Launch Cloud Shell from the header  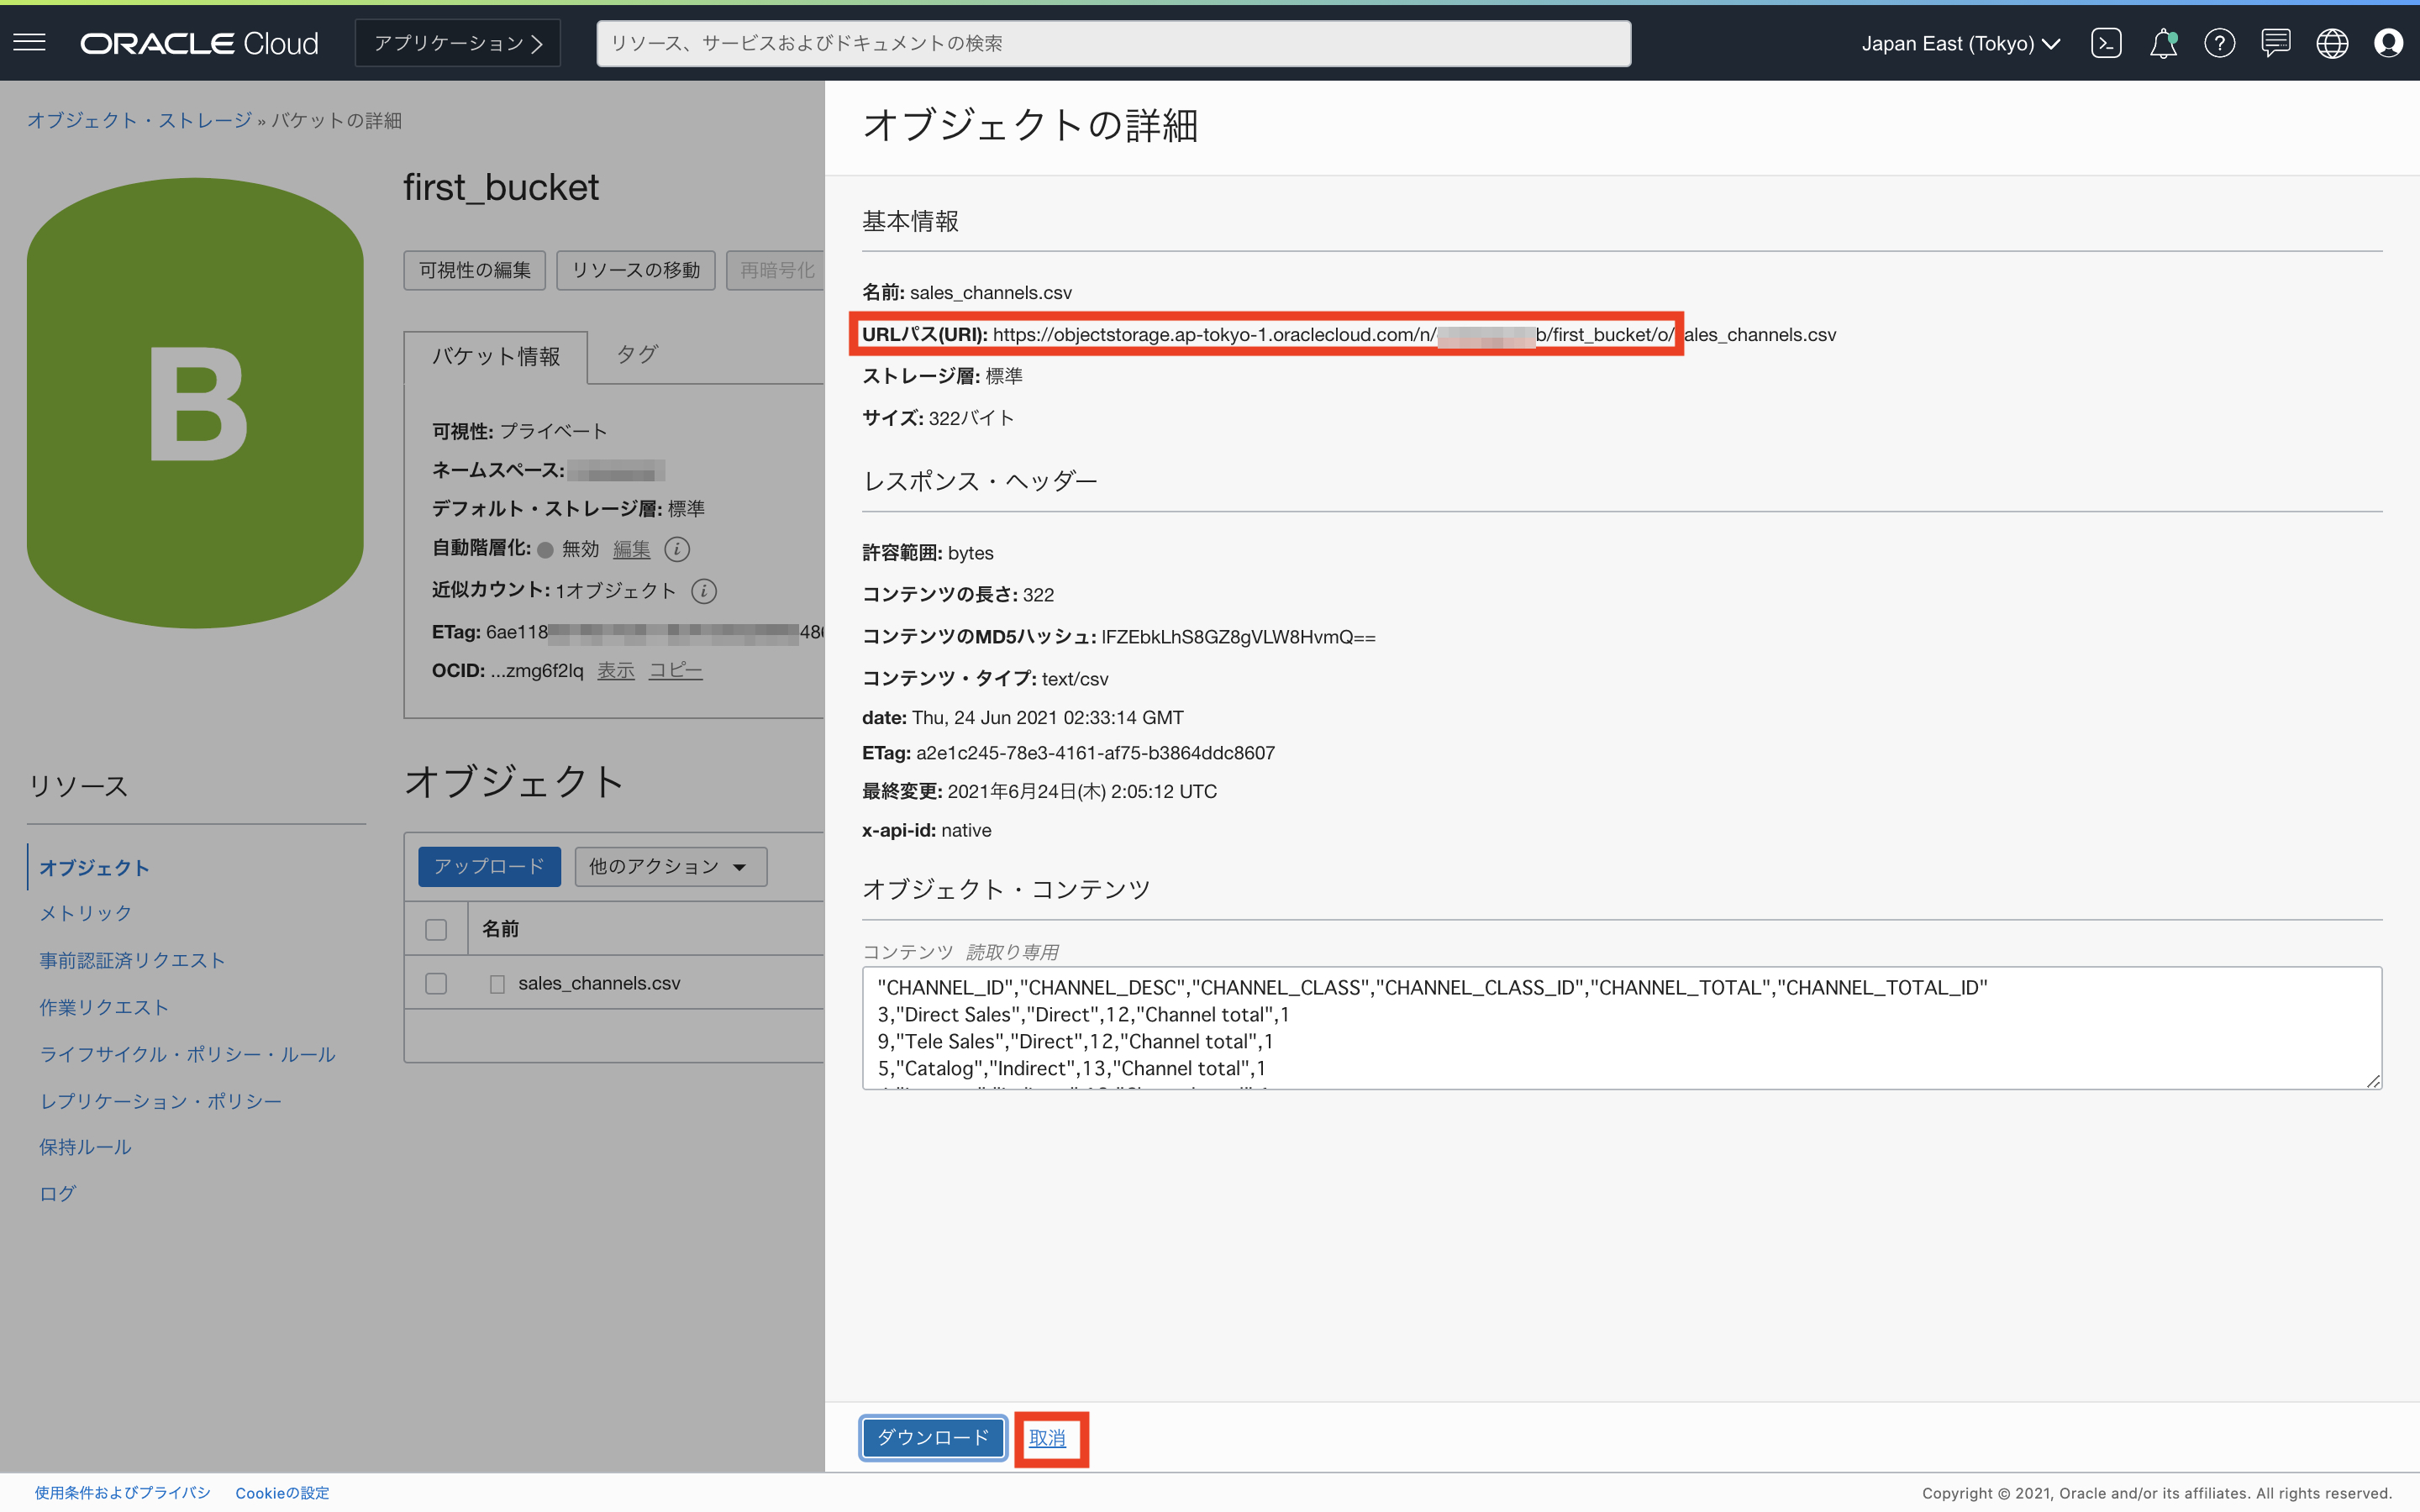[2106, 43]
